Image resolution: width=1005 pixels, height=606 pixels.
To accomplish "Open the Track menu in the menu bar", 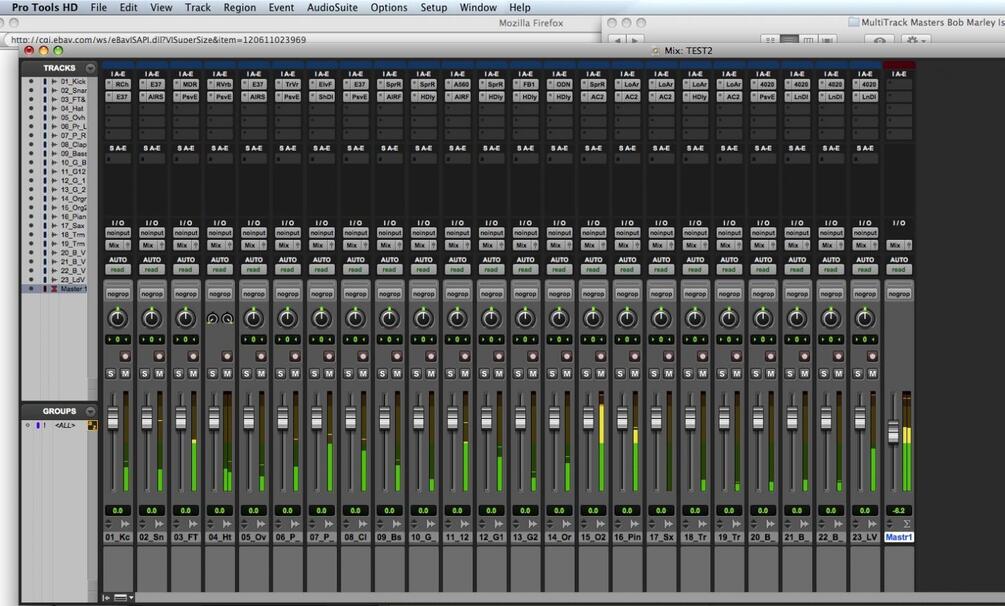I will click(197, 7).
